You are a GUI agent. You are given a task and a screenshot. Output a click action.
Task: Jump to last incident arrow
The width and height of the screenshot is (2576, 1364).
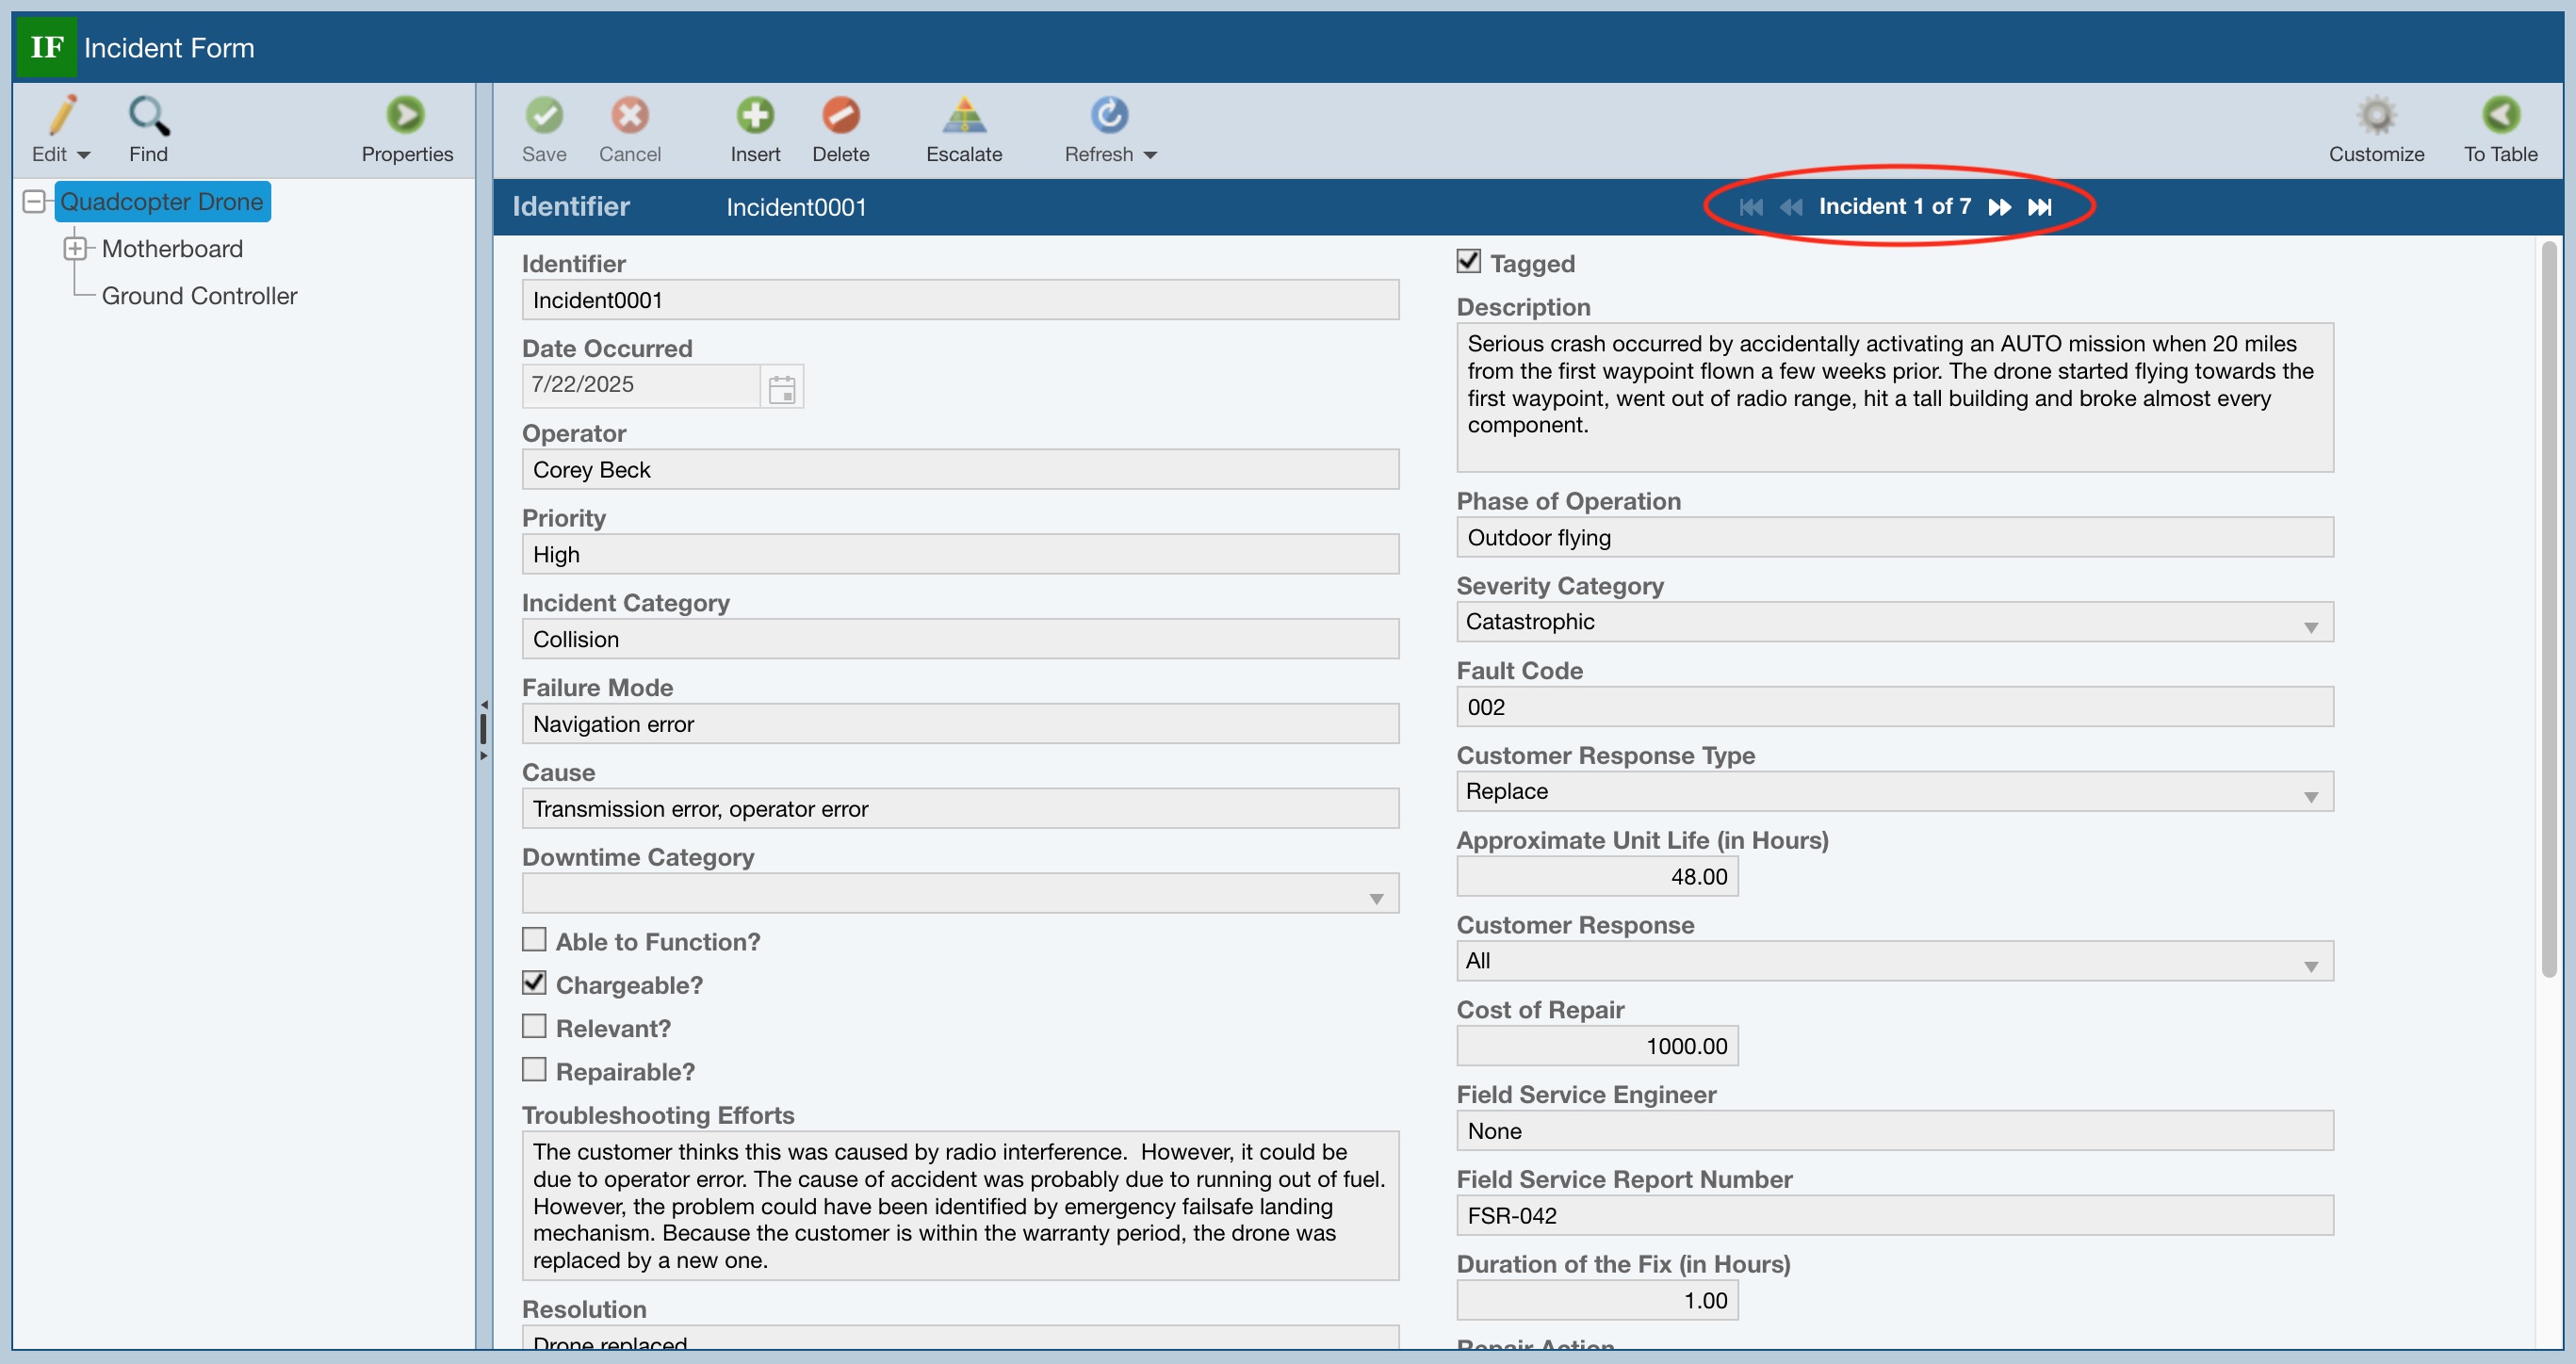tap(2040, 207)
